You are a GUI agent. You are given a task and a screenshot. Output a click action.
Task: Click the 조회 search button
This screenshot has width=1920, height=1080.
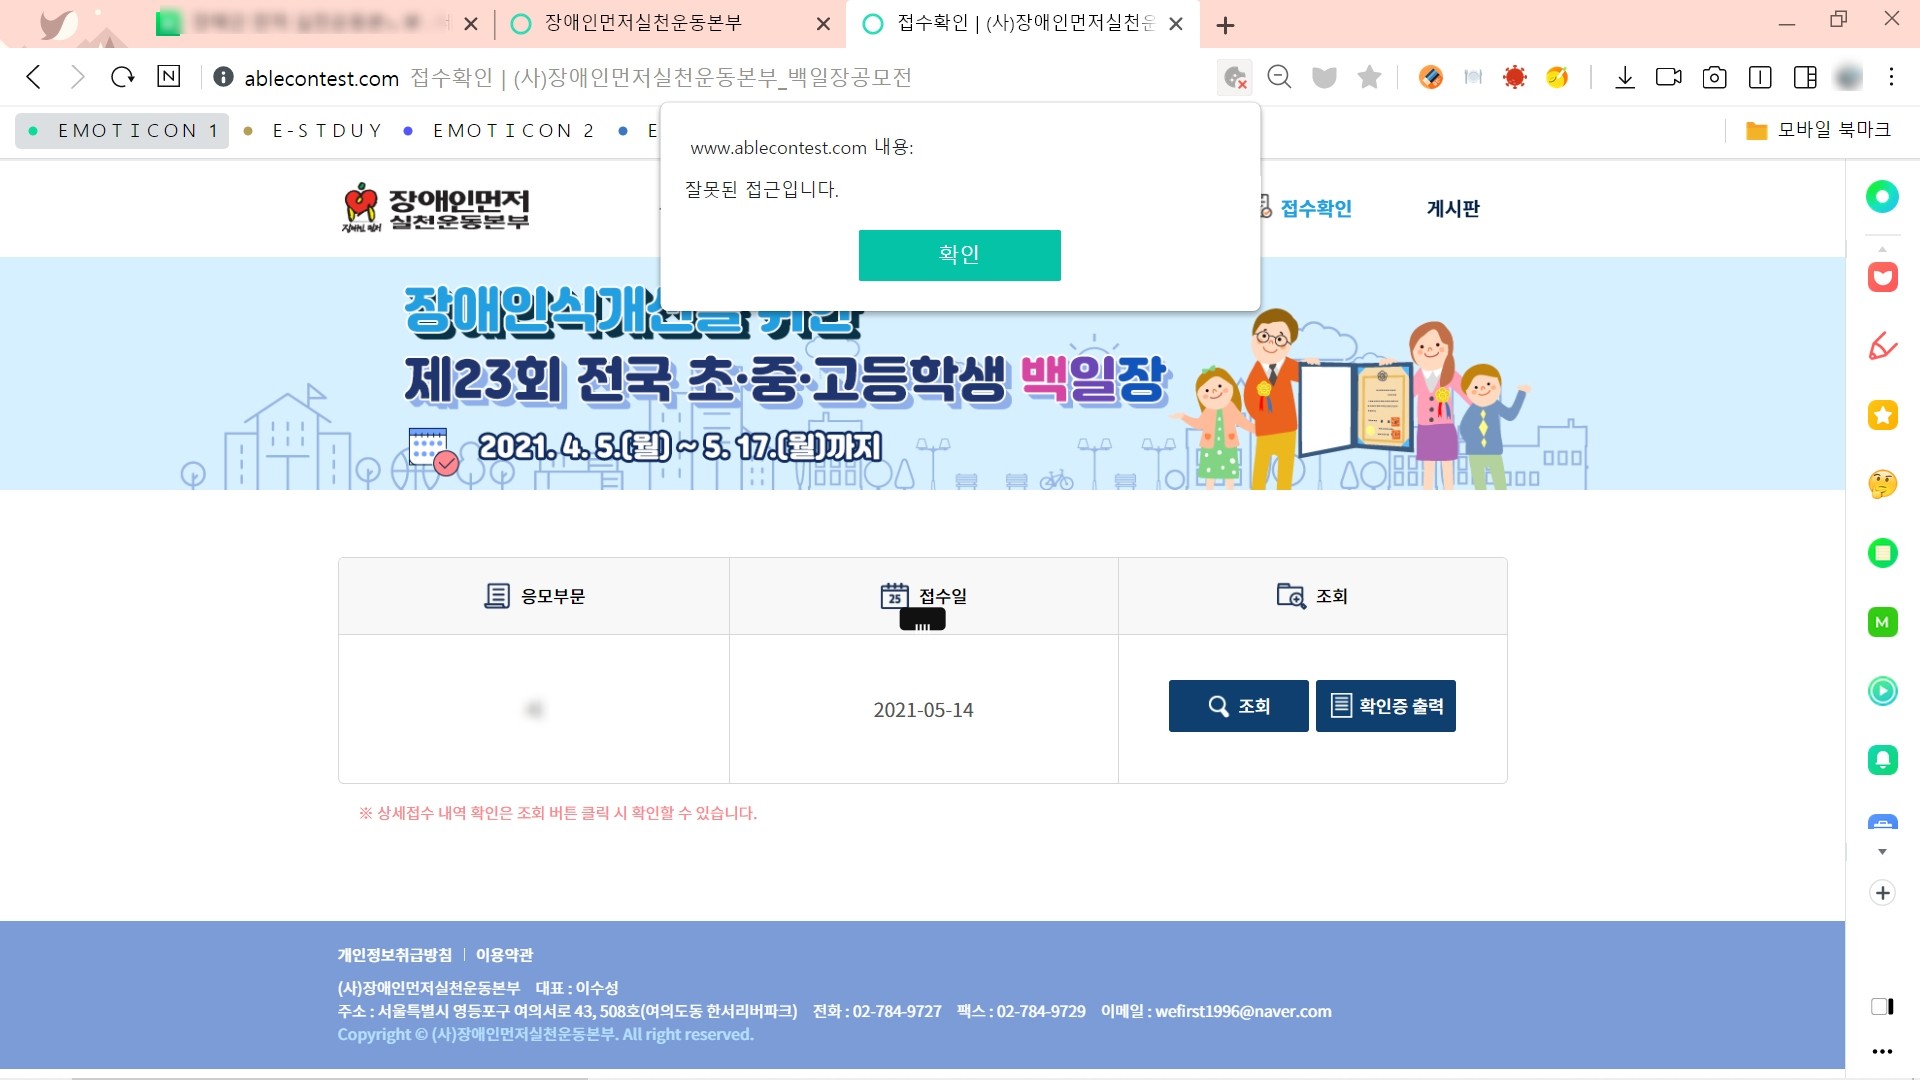(x=1238, y=706)
